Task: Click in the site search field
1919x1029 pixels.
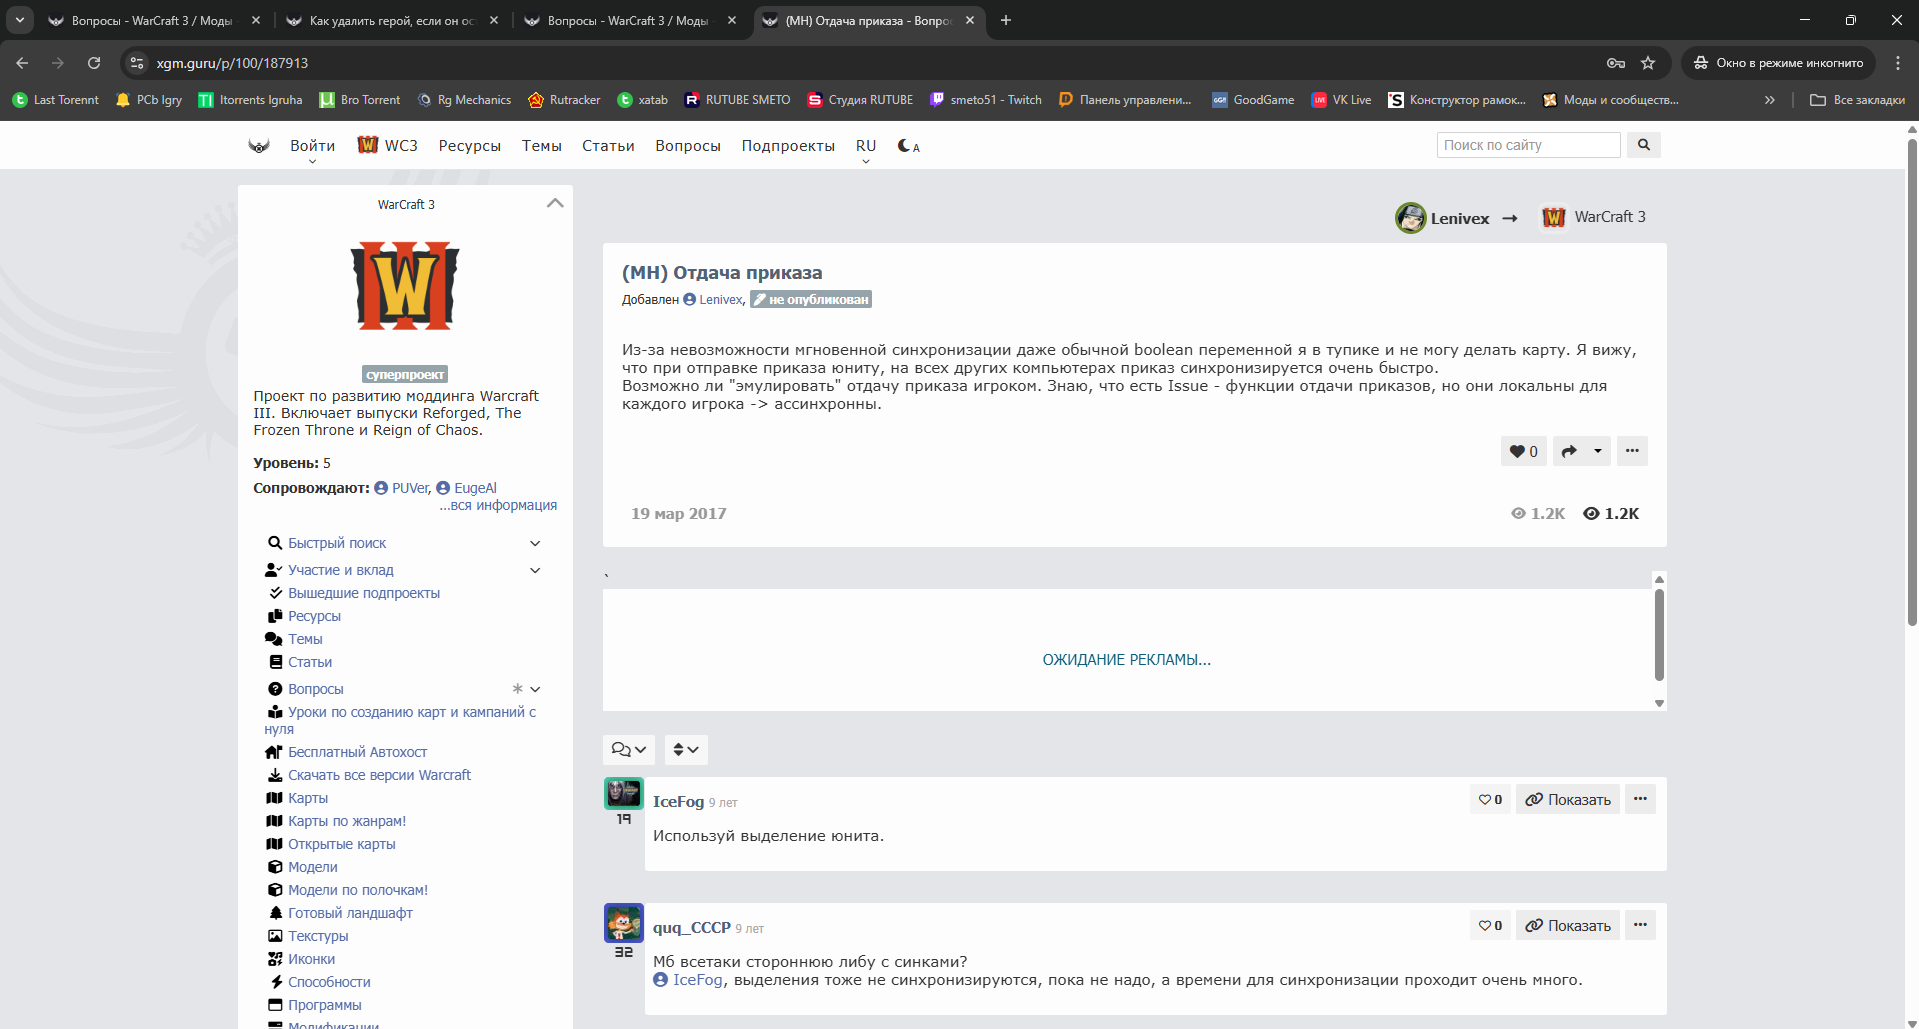Action: 1528,145
